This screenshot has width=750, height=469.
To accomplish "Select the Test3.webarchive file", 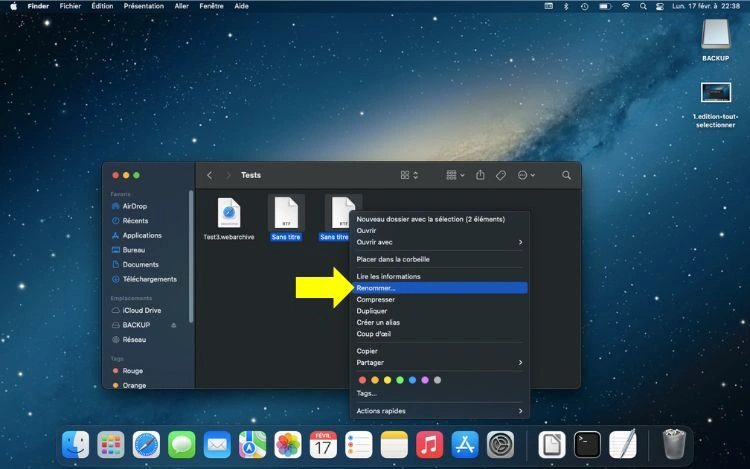I will [x=229, y=218].
